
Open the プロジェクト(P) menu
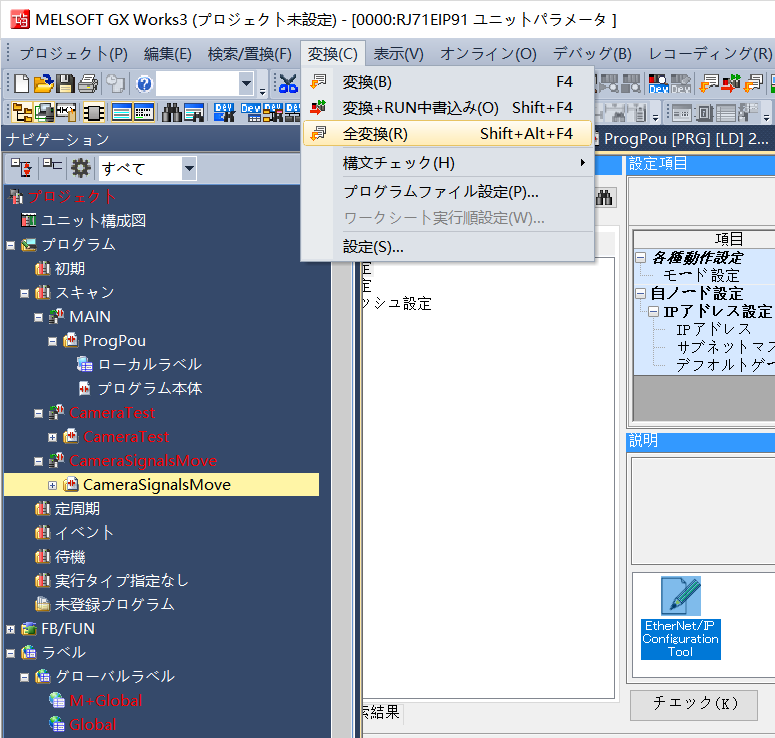(73, 53)
